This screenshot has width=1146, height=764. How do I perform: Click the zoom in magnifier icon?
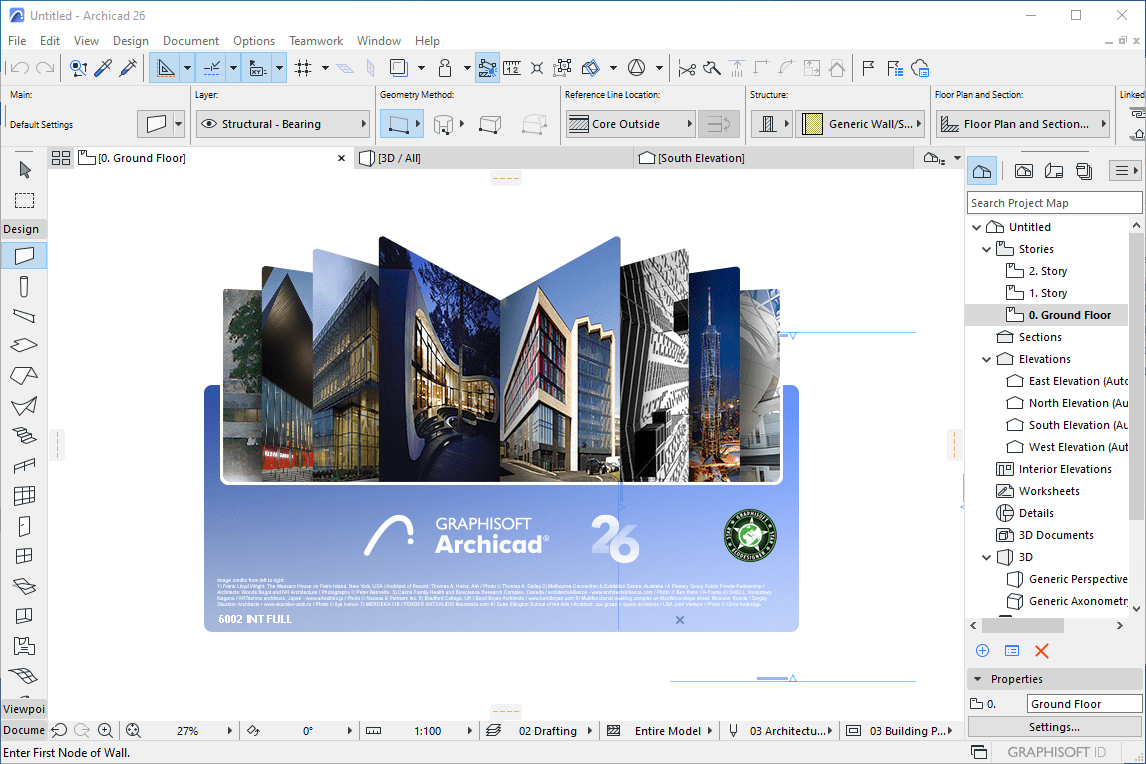coord(105,730)
